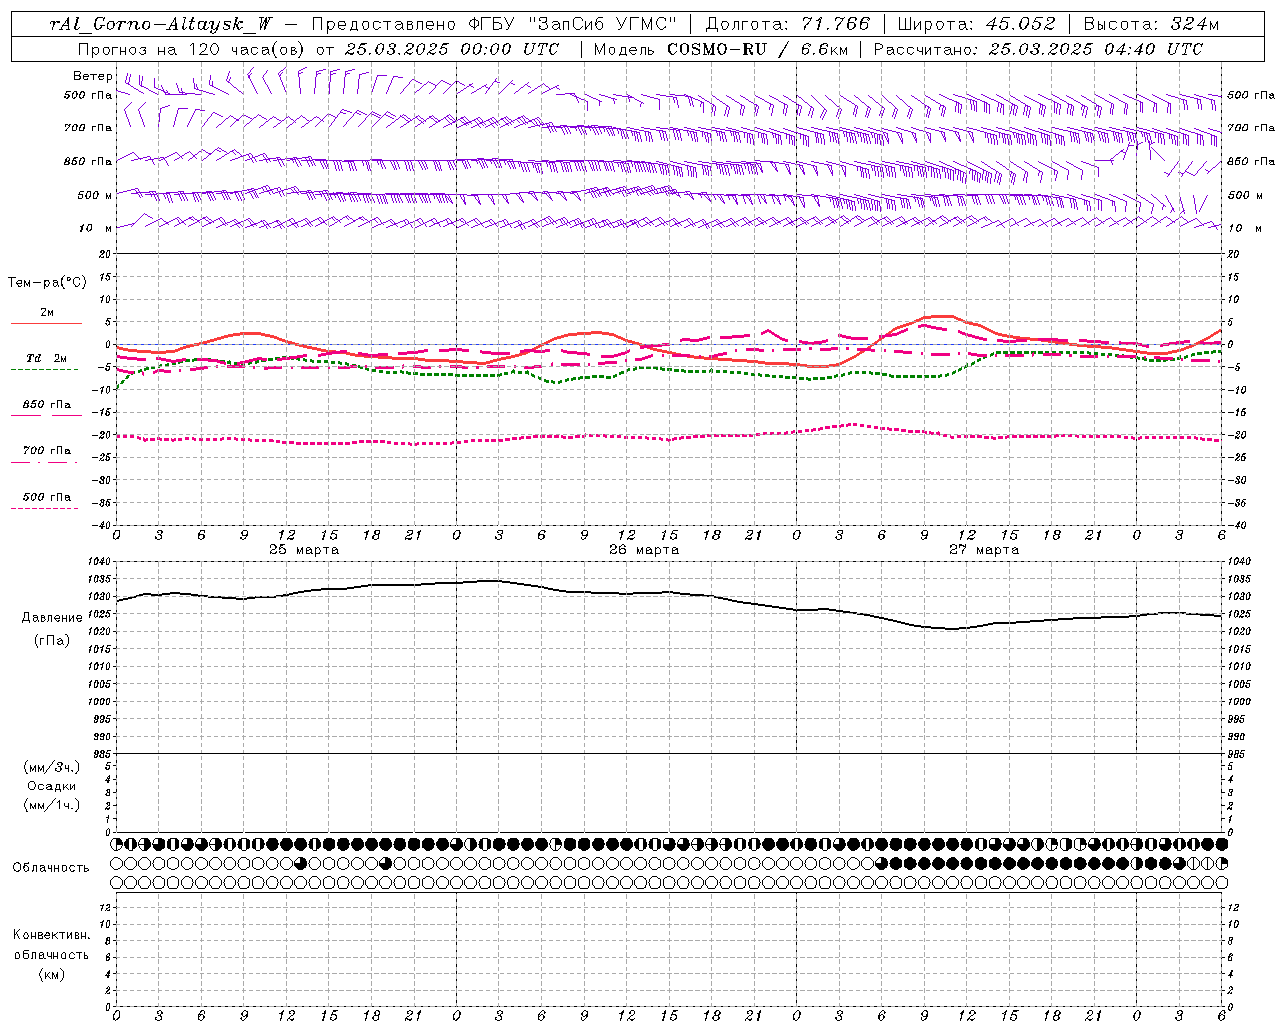Viewport: 1280px width, 1024px height.
Task: Select the Долгота: 71.766 header value
Action: click(788, 24)
